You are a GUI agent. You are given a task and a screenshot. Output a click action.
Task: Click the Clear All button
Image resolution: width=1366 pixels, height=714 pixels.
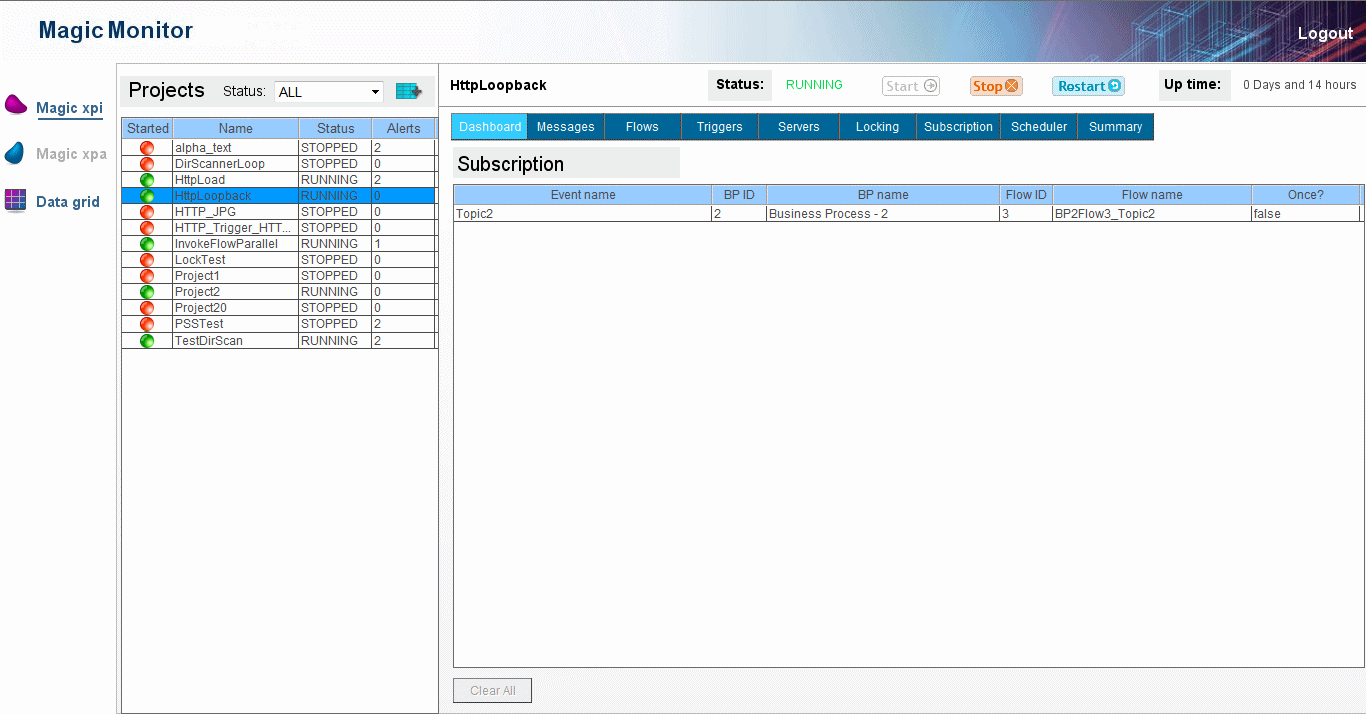493,691
